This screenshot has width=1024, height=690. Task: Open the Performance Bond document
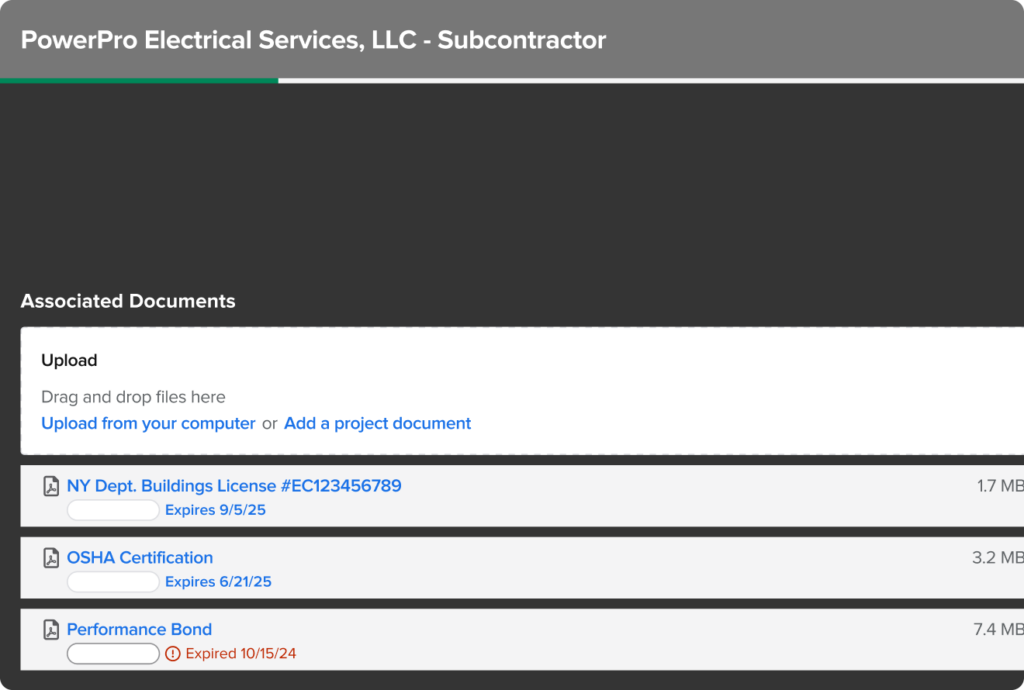(x=139, y=629)
